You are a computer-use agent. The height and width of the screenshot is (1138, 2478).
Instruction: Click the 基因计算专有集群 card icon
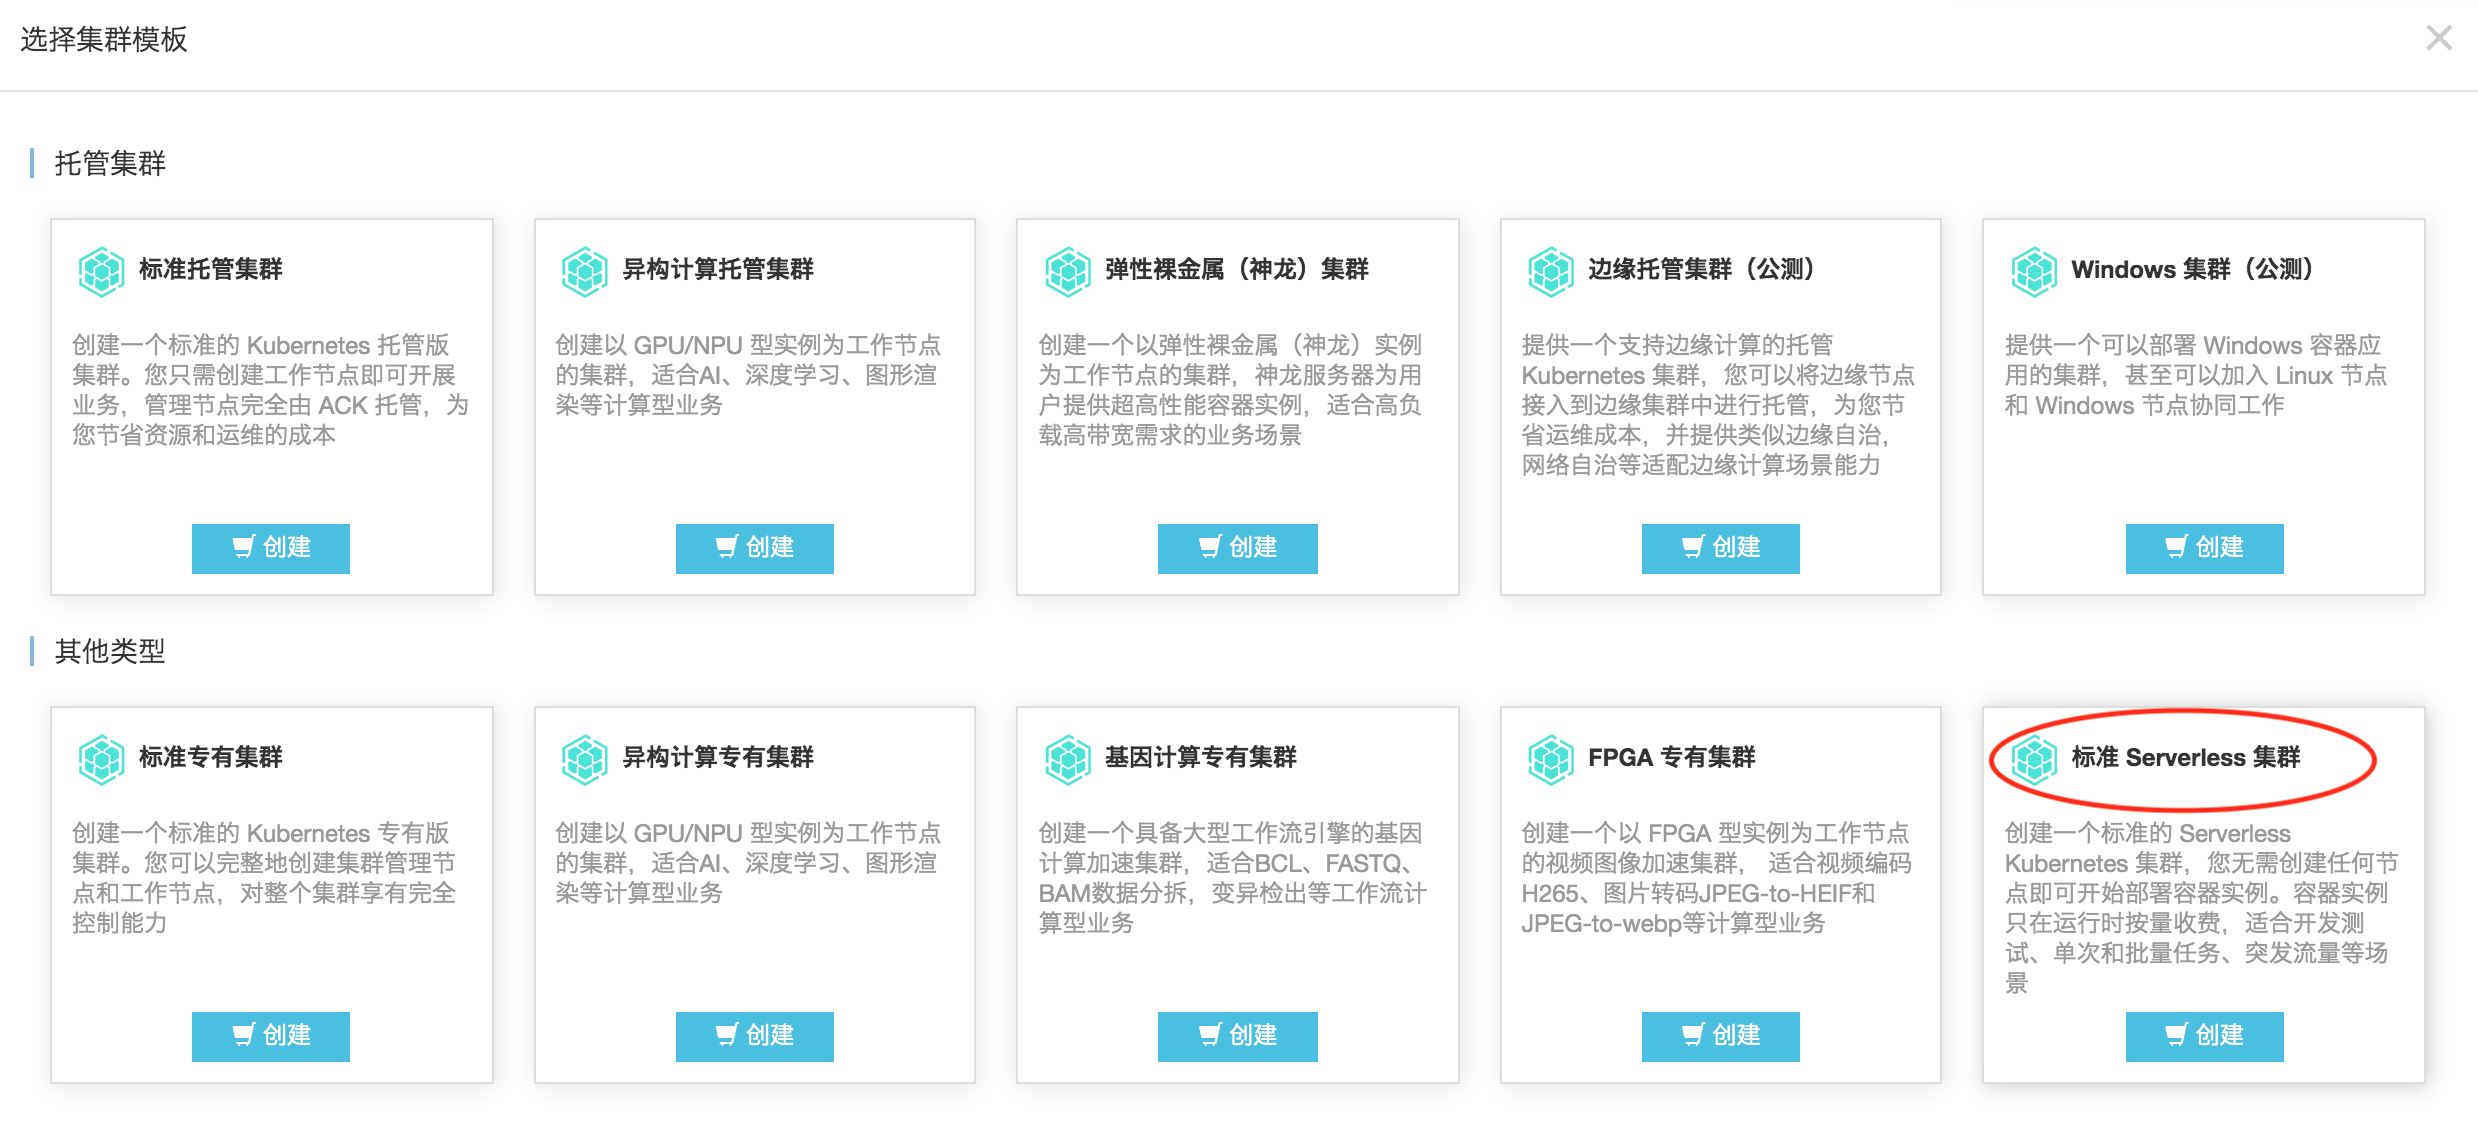point(1067,759)
